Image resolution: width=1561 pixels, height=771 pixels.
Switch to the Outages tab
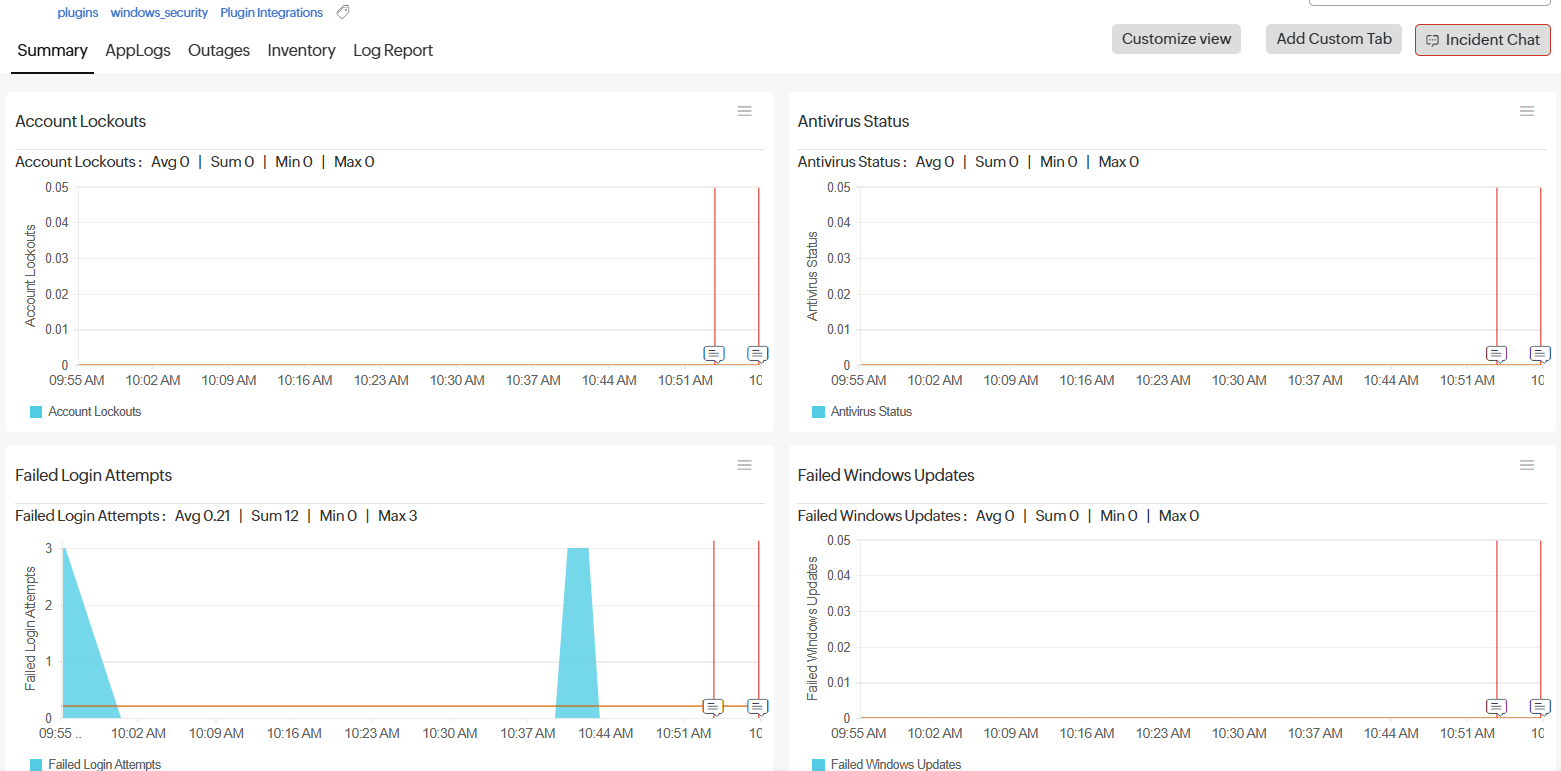219,50
